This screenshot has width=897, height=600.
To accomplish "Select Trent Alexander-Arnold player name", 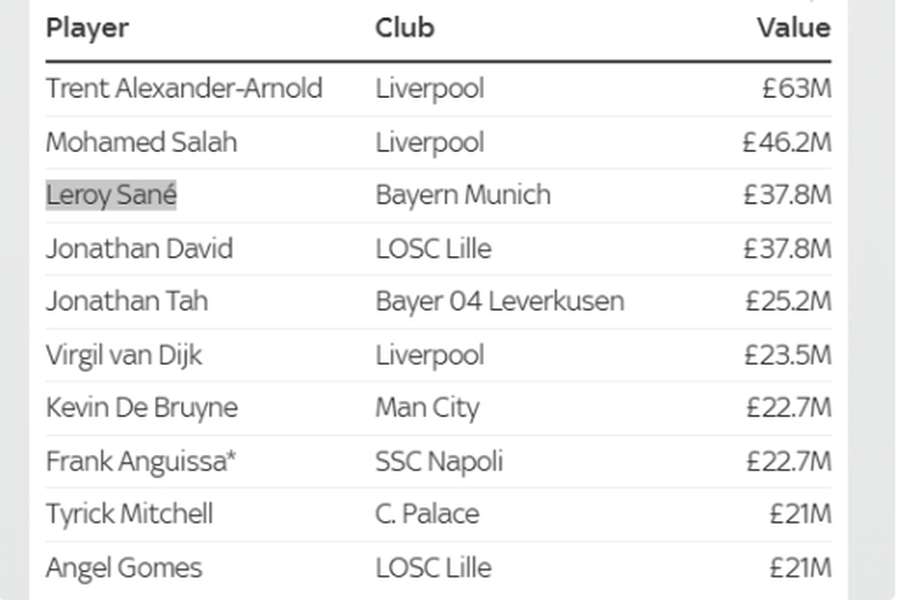I will tap(184, 89).
